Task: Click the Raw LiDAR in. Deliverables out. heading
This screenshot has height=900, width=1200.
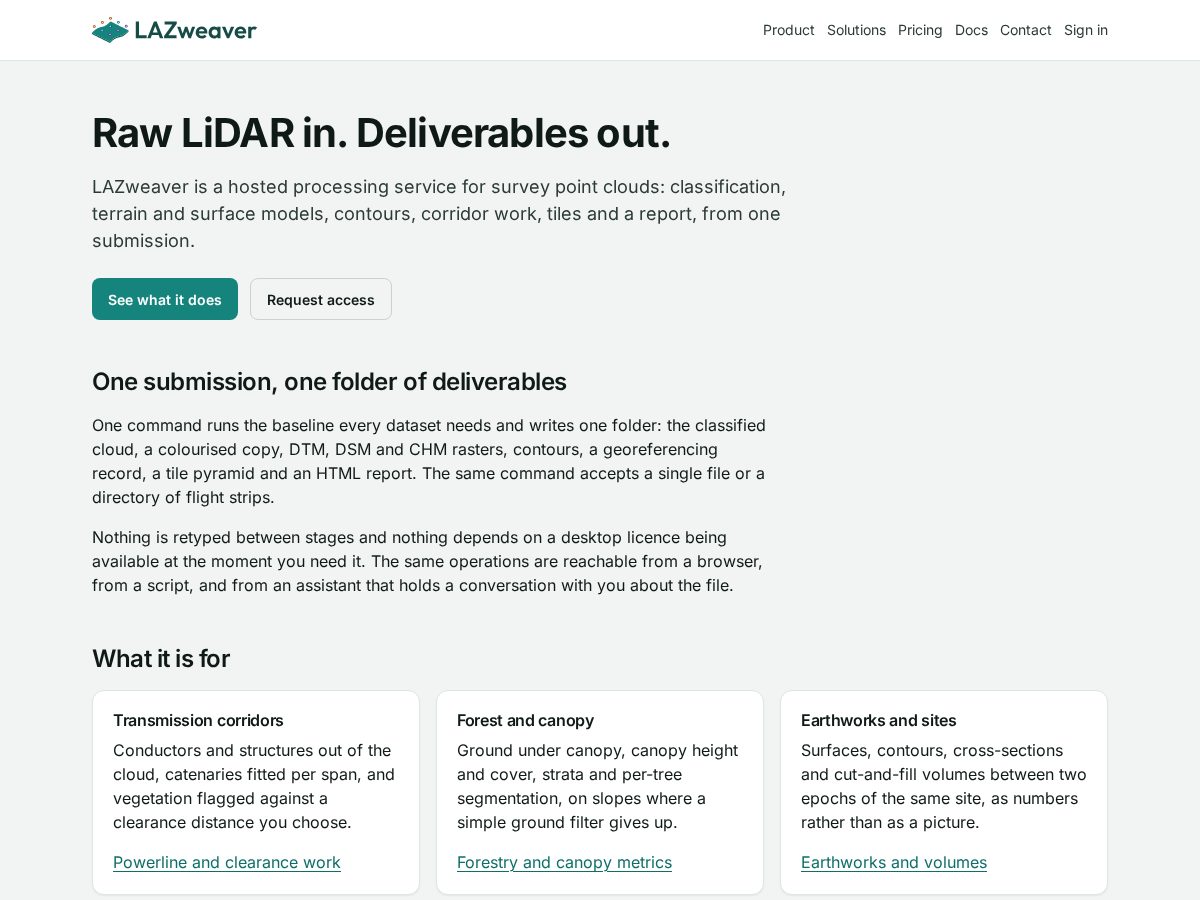Action: click(381, 133)
